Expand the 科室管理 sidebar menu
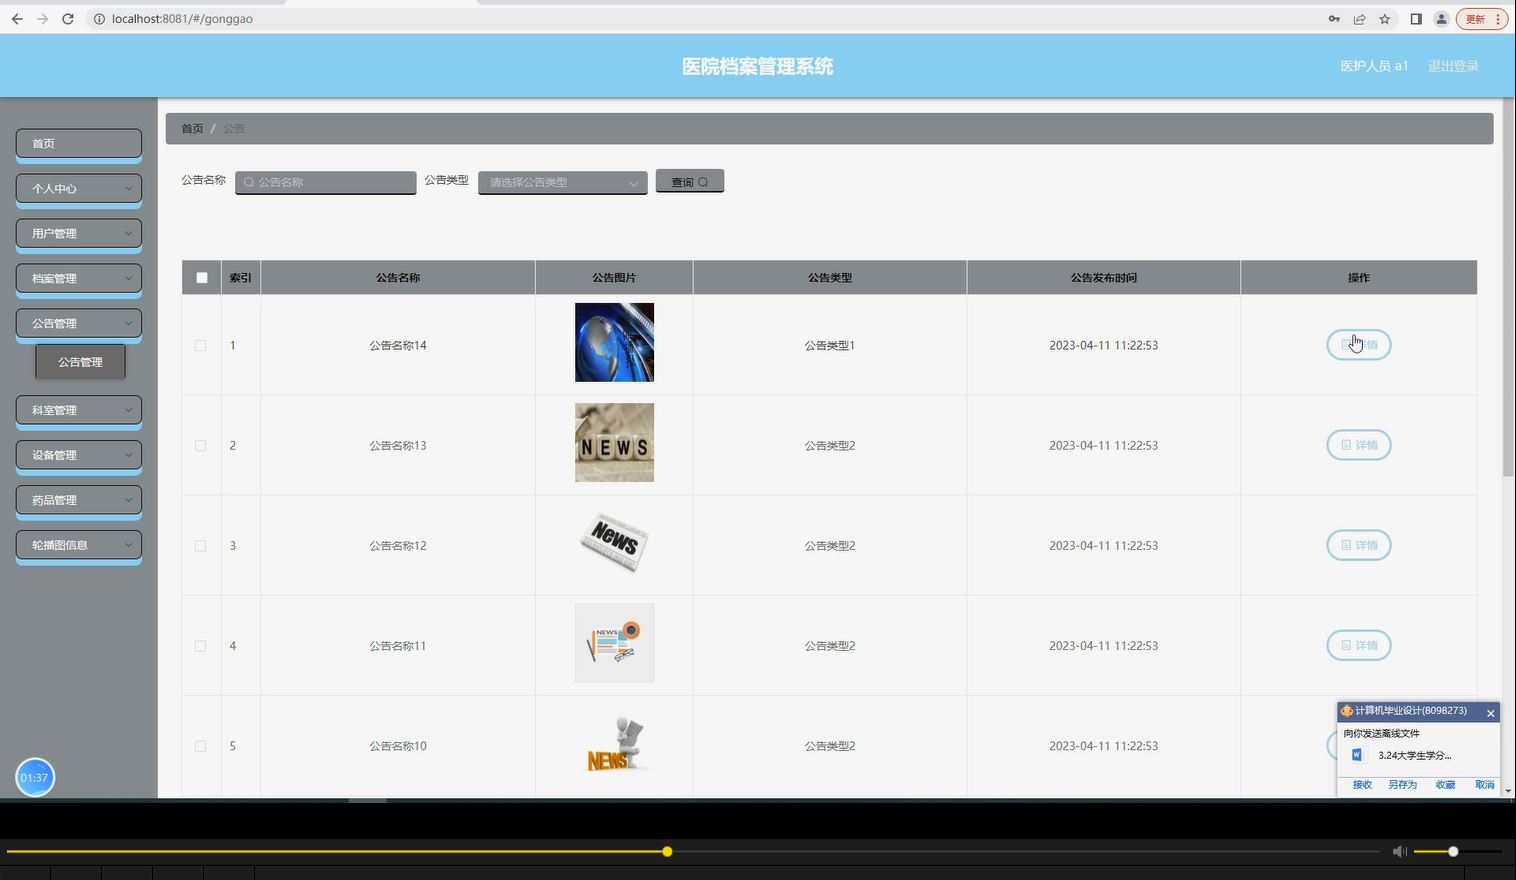The image size is (1516, 880). point(79,410)
